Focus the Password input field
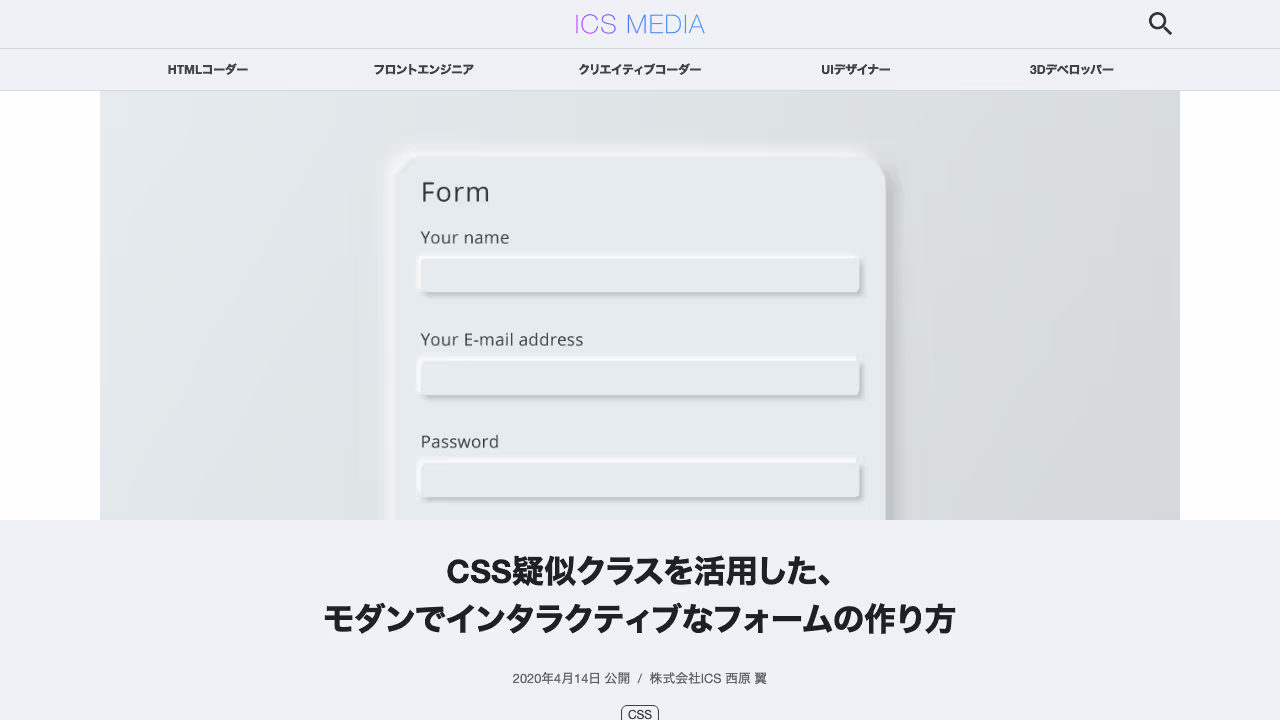Viewport: 1280px width, 720px height. point(639,478)
